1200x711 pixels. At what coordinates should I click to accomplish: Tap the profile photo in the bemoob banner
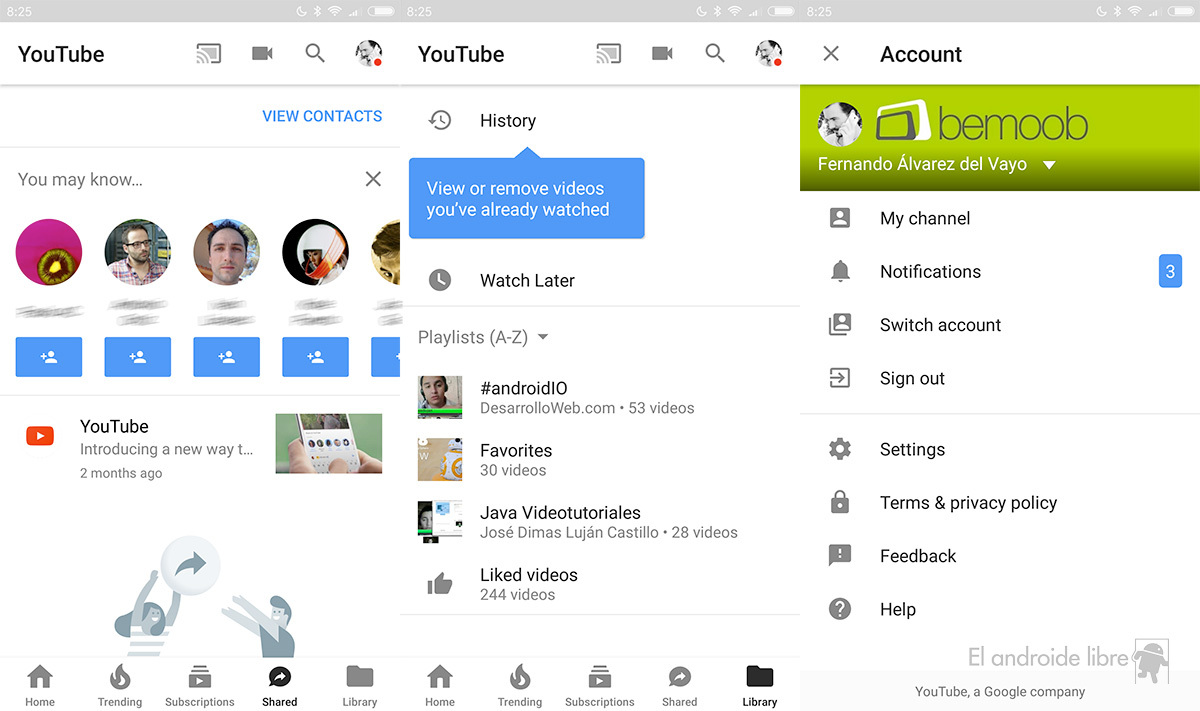(x=840, y=125)
